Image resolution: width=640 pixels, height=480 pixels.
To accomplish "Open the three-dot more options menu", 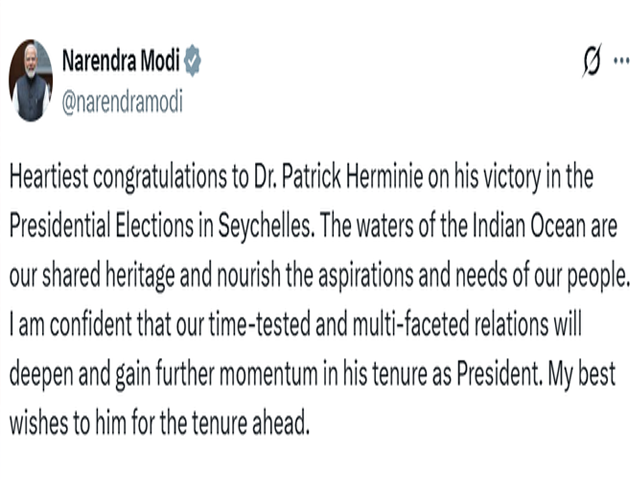I will tap(622, 62).
